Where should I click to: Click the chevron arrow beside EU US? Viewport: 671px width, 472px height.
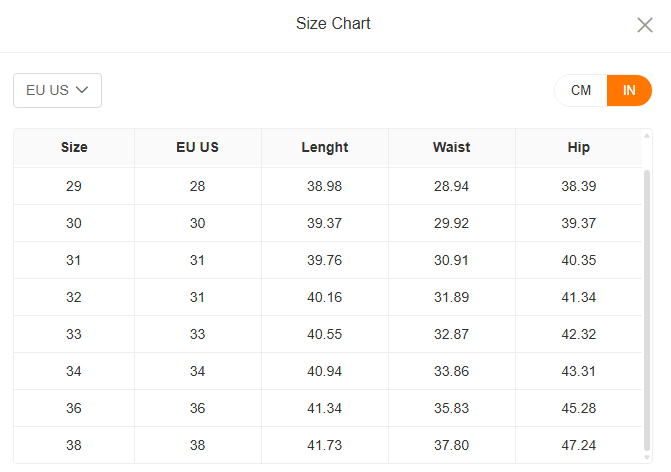pyautogui.click(x=82, y=90)
